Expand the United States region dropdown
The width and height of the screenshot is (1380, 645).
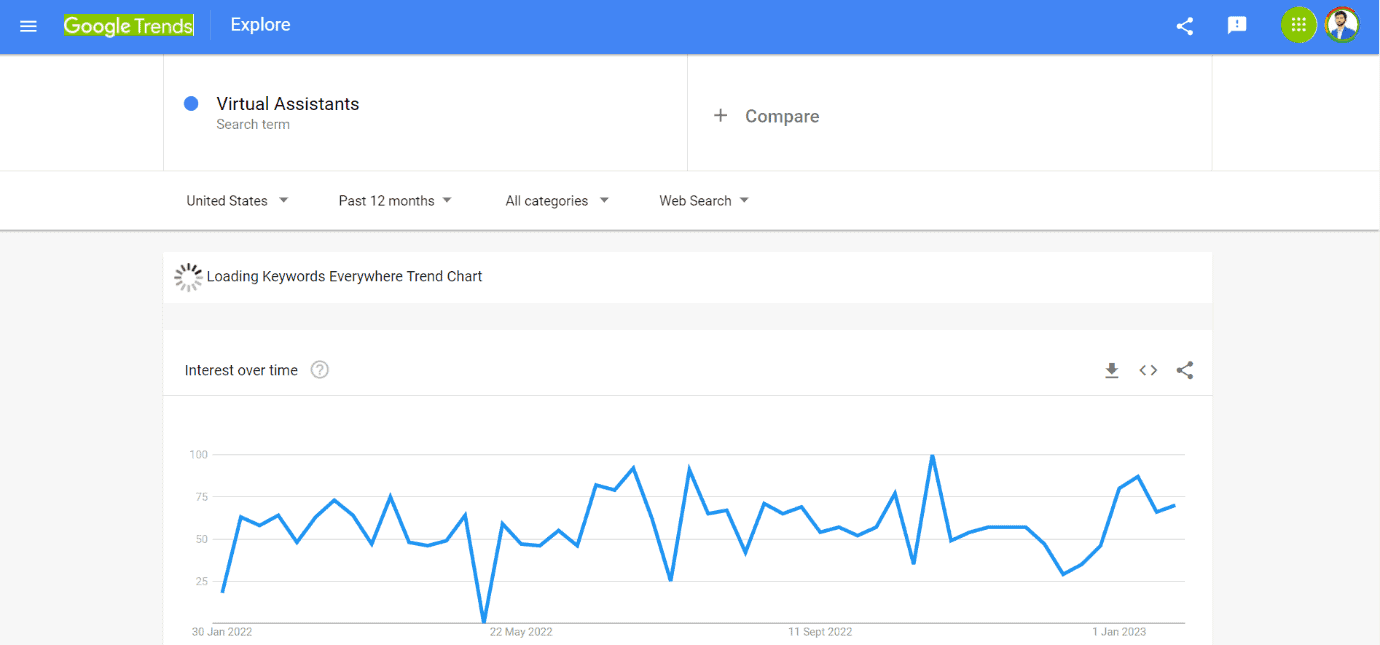[x=237, y=201]
